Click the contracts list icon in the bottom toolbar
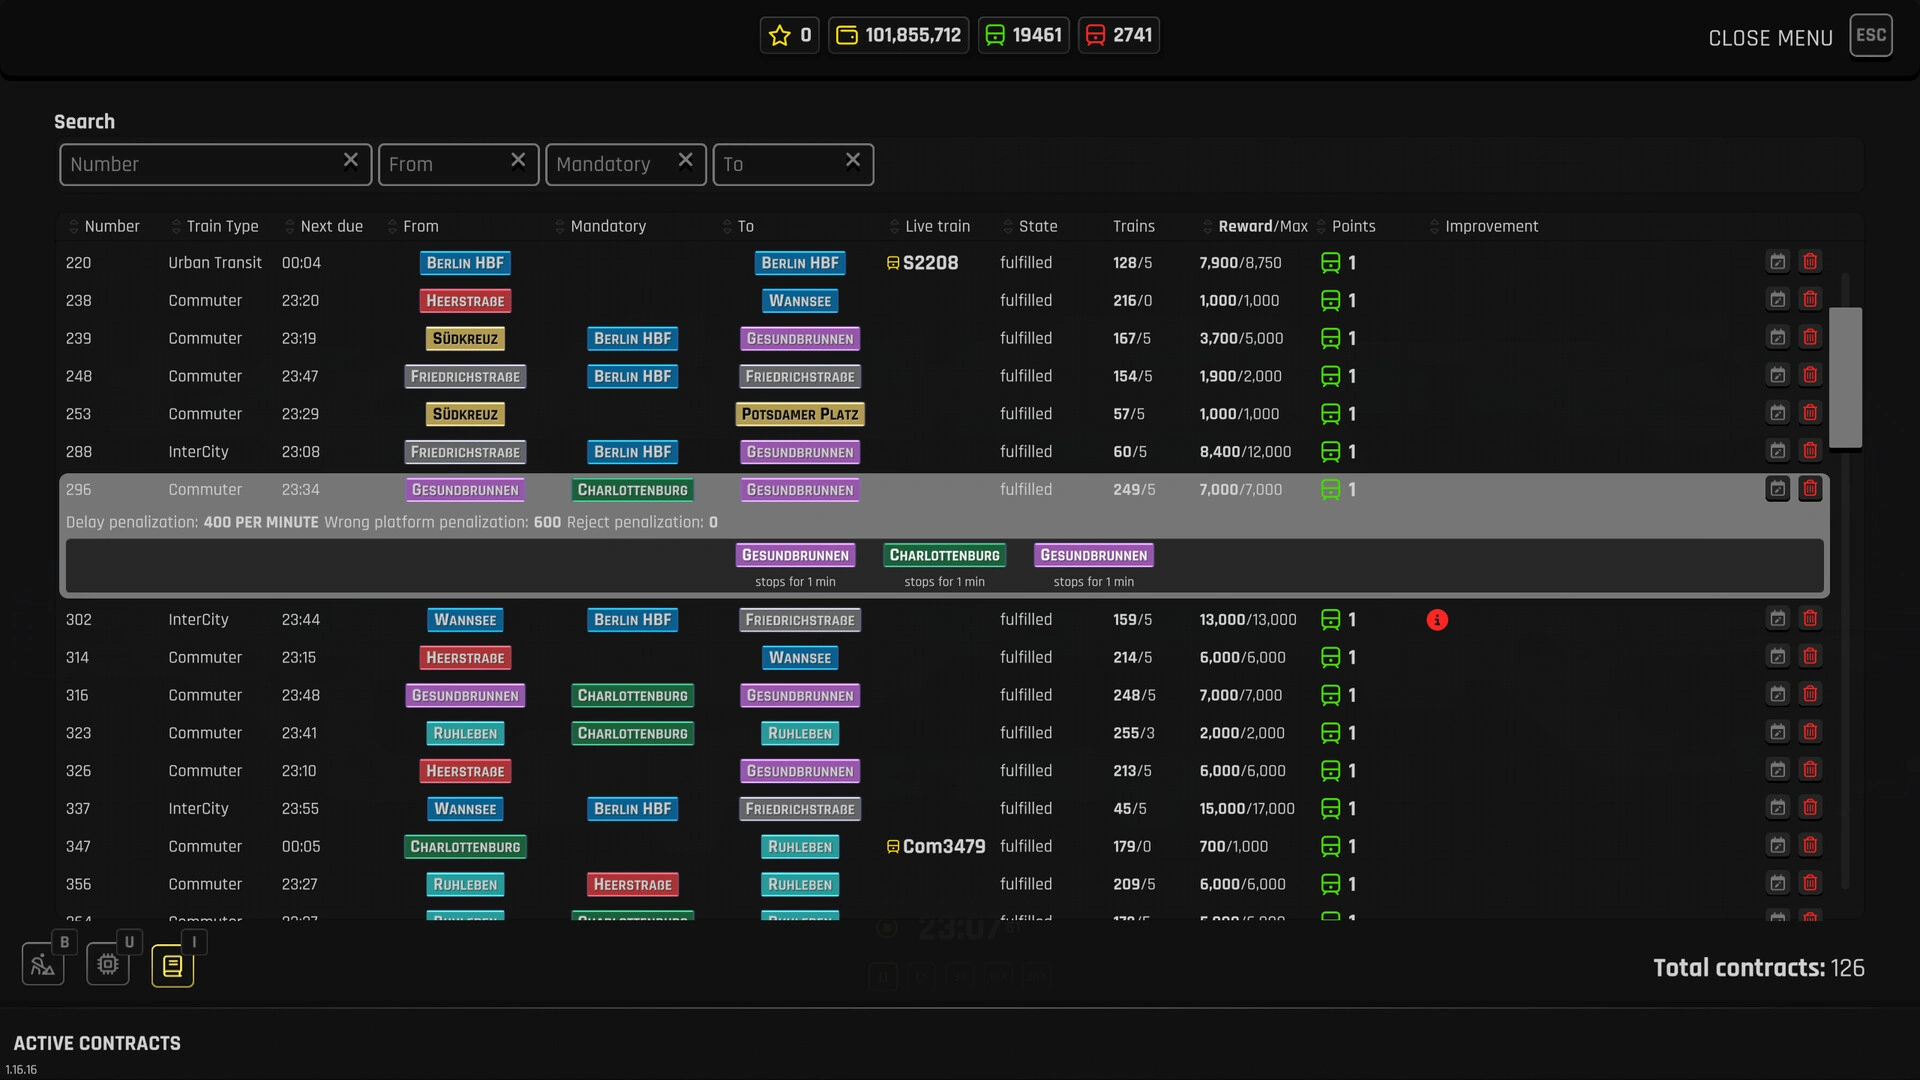1920x1080 pixels. 171,964
